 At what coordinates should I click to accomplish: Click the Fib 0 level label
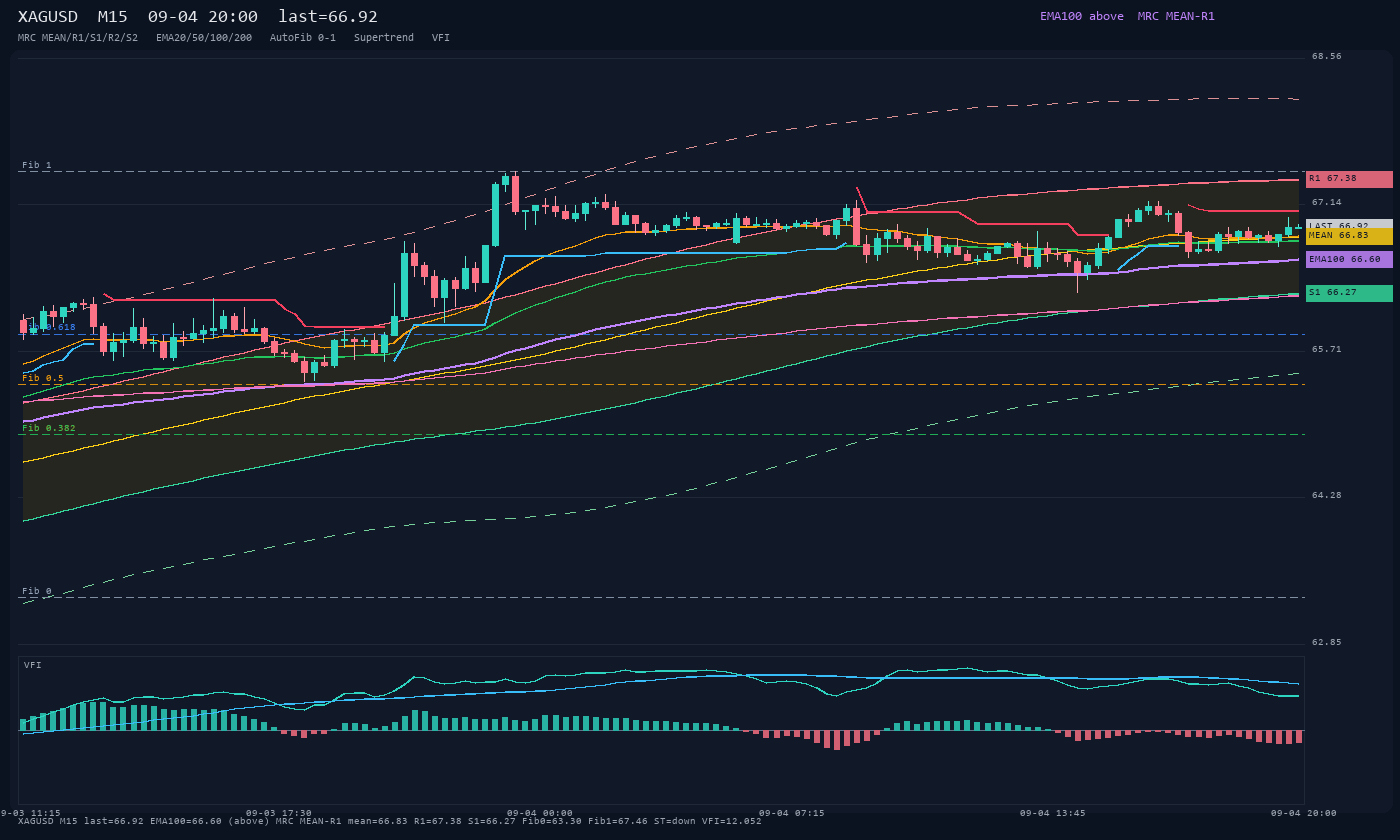pyautogui.click(x=37, y=591)
